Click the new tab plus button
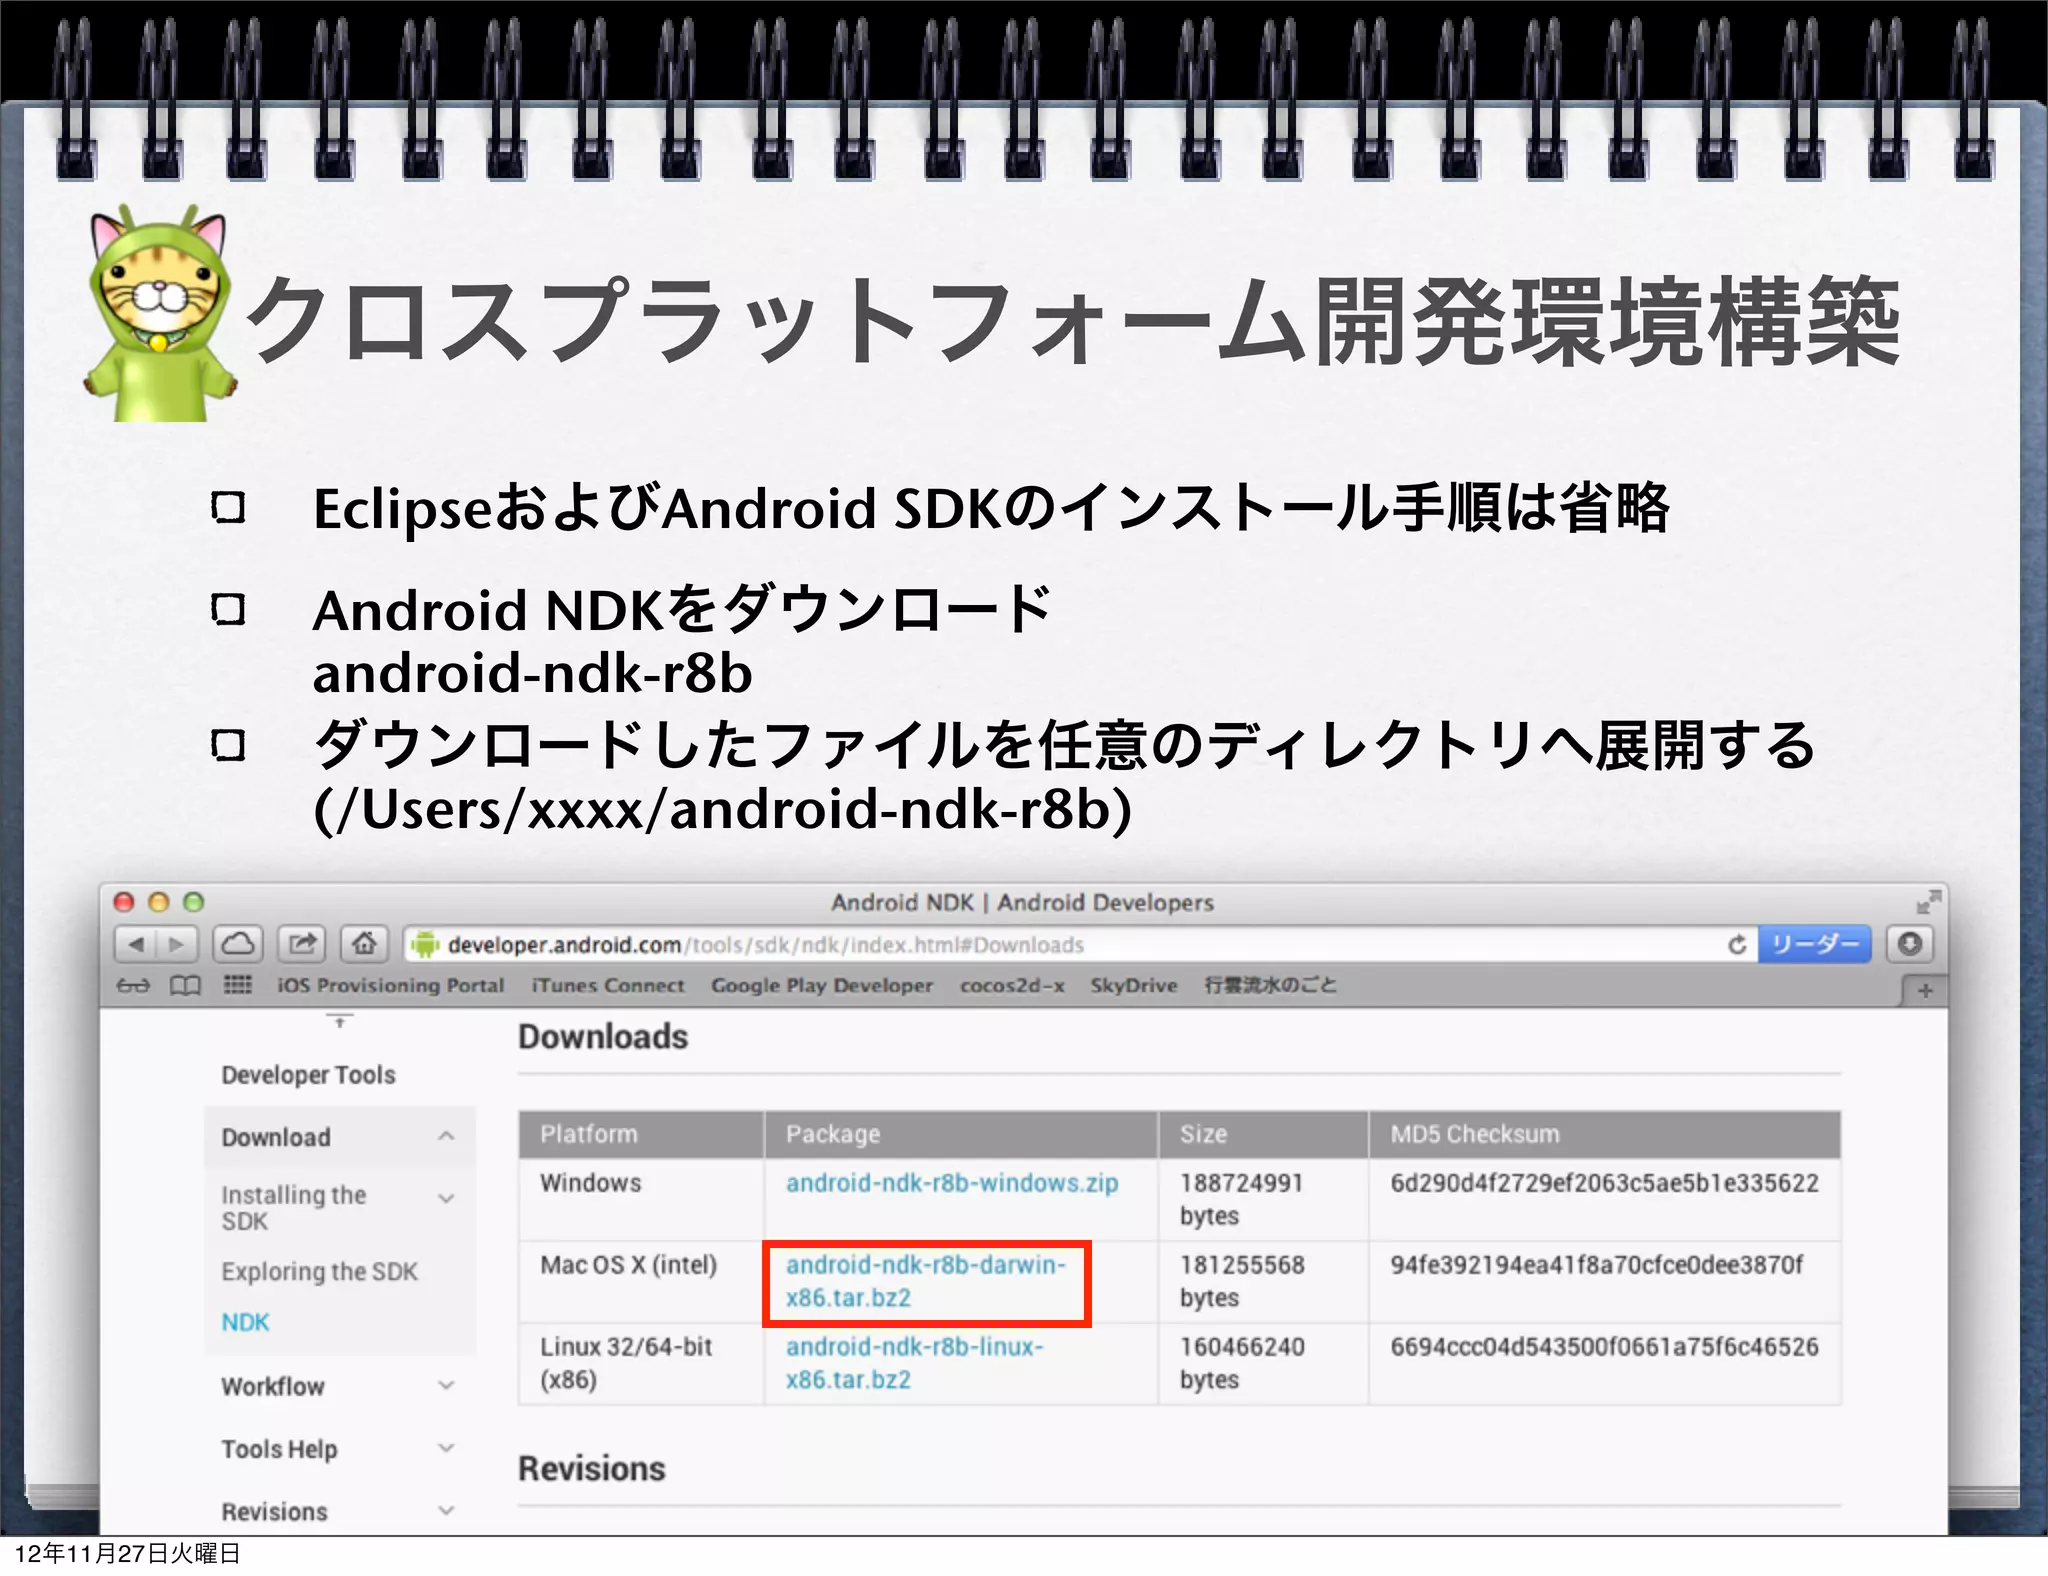 coord(1925,990)
